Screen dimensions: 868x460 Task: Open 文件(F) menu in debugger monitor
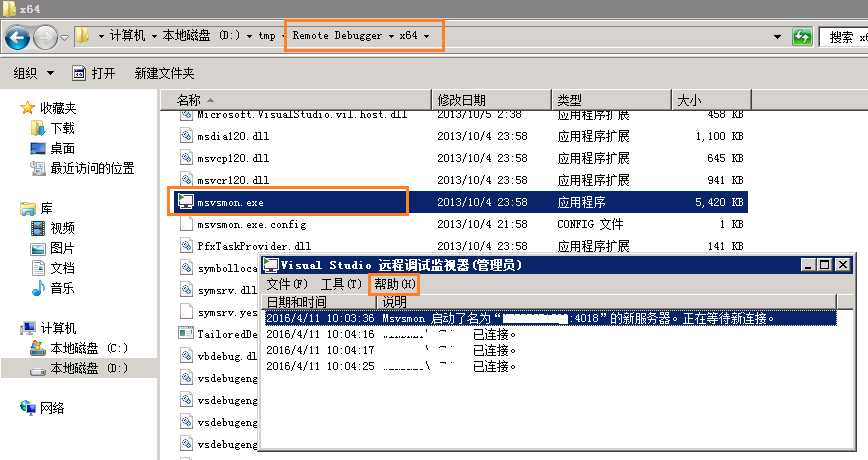tap(287, 284)
